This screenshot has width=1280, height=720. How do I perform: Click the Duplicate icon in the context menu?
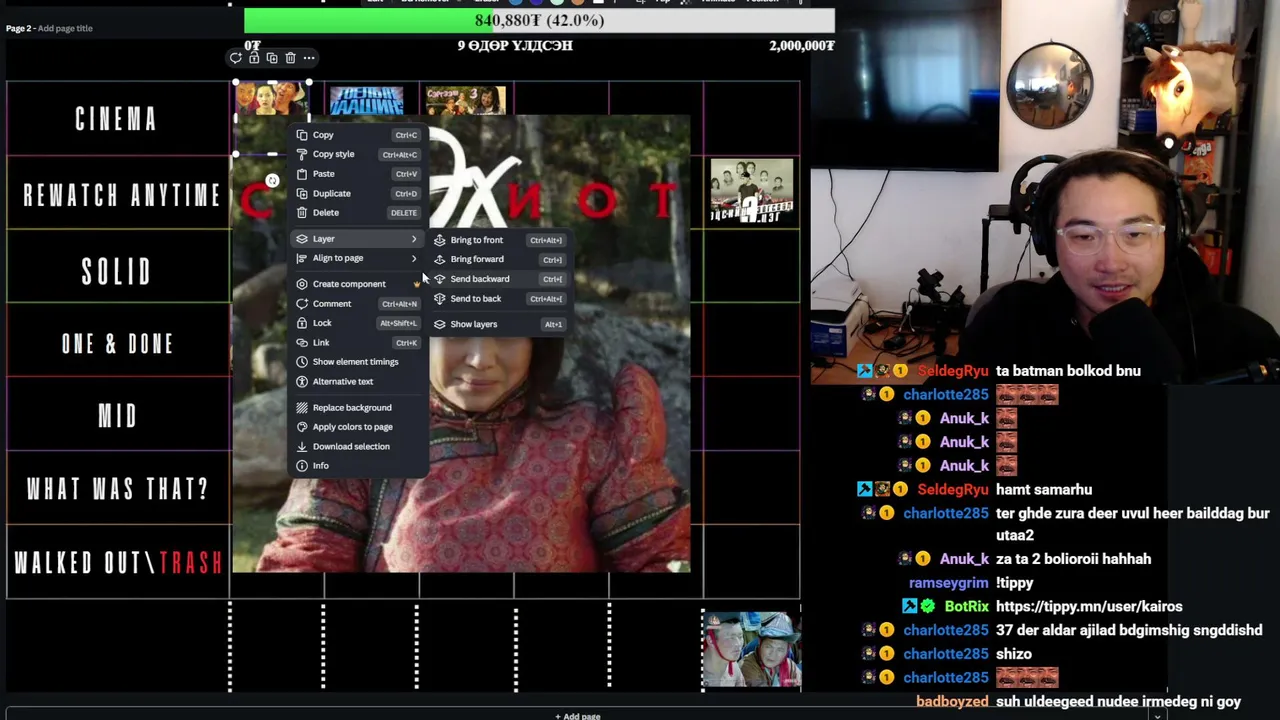coord(302,193)
